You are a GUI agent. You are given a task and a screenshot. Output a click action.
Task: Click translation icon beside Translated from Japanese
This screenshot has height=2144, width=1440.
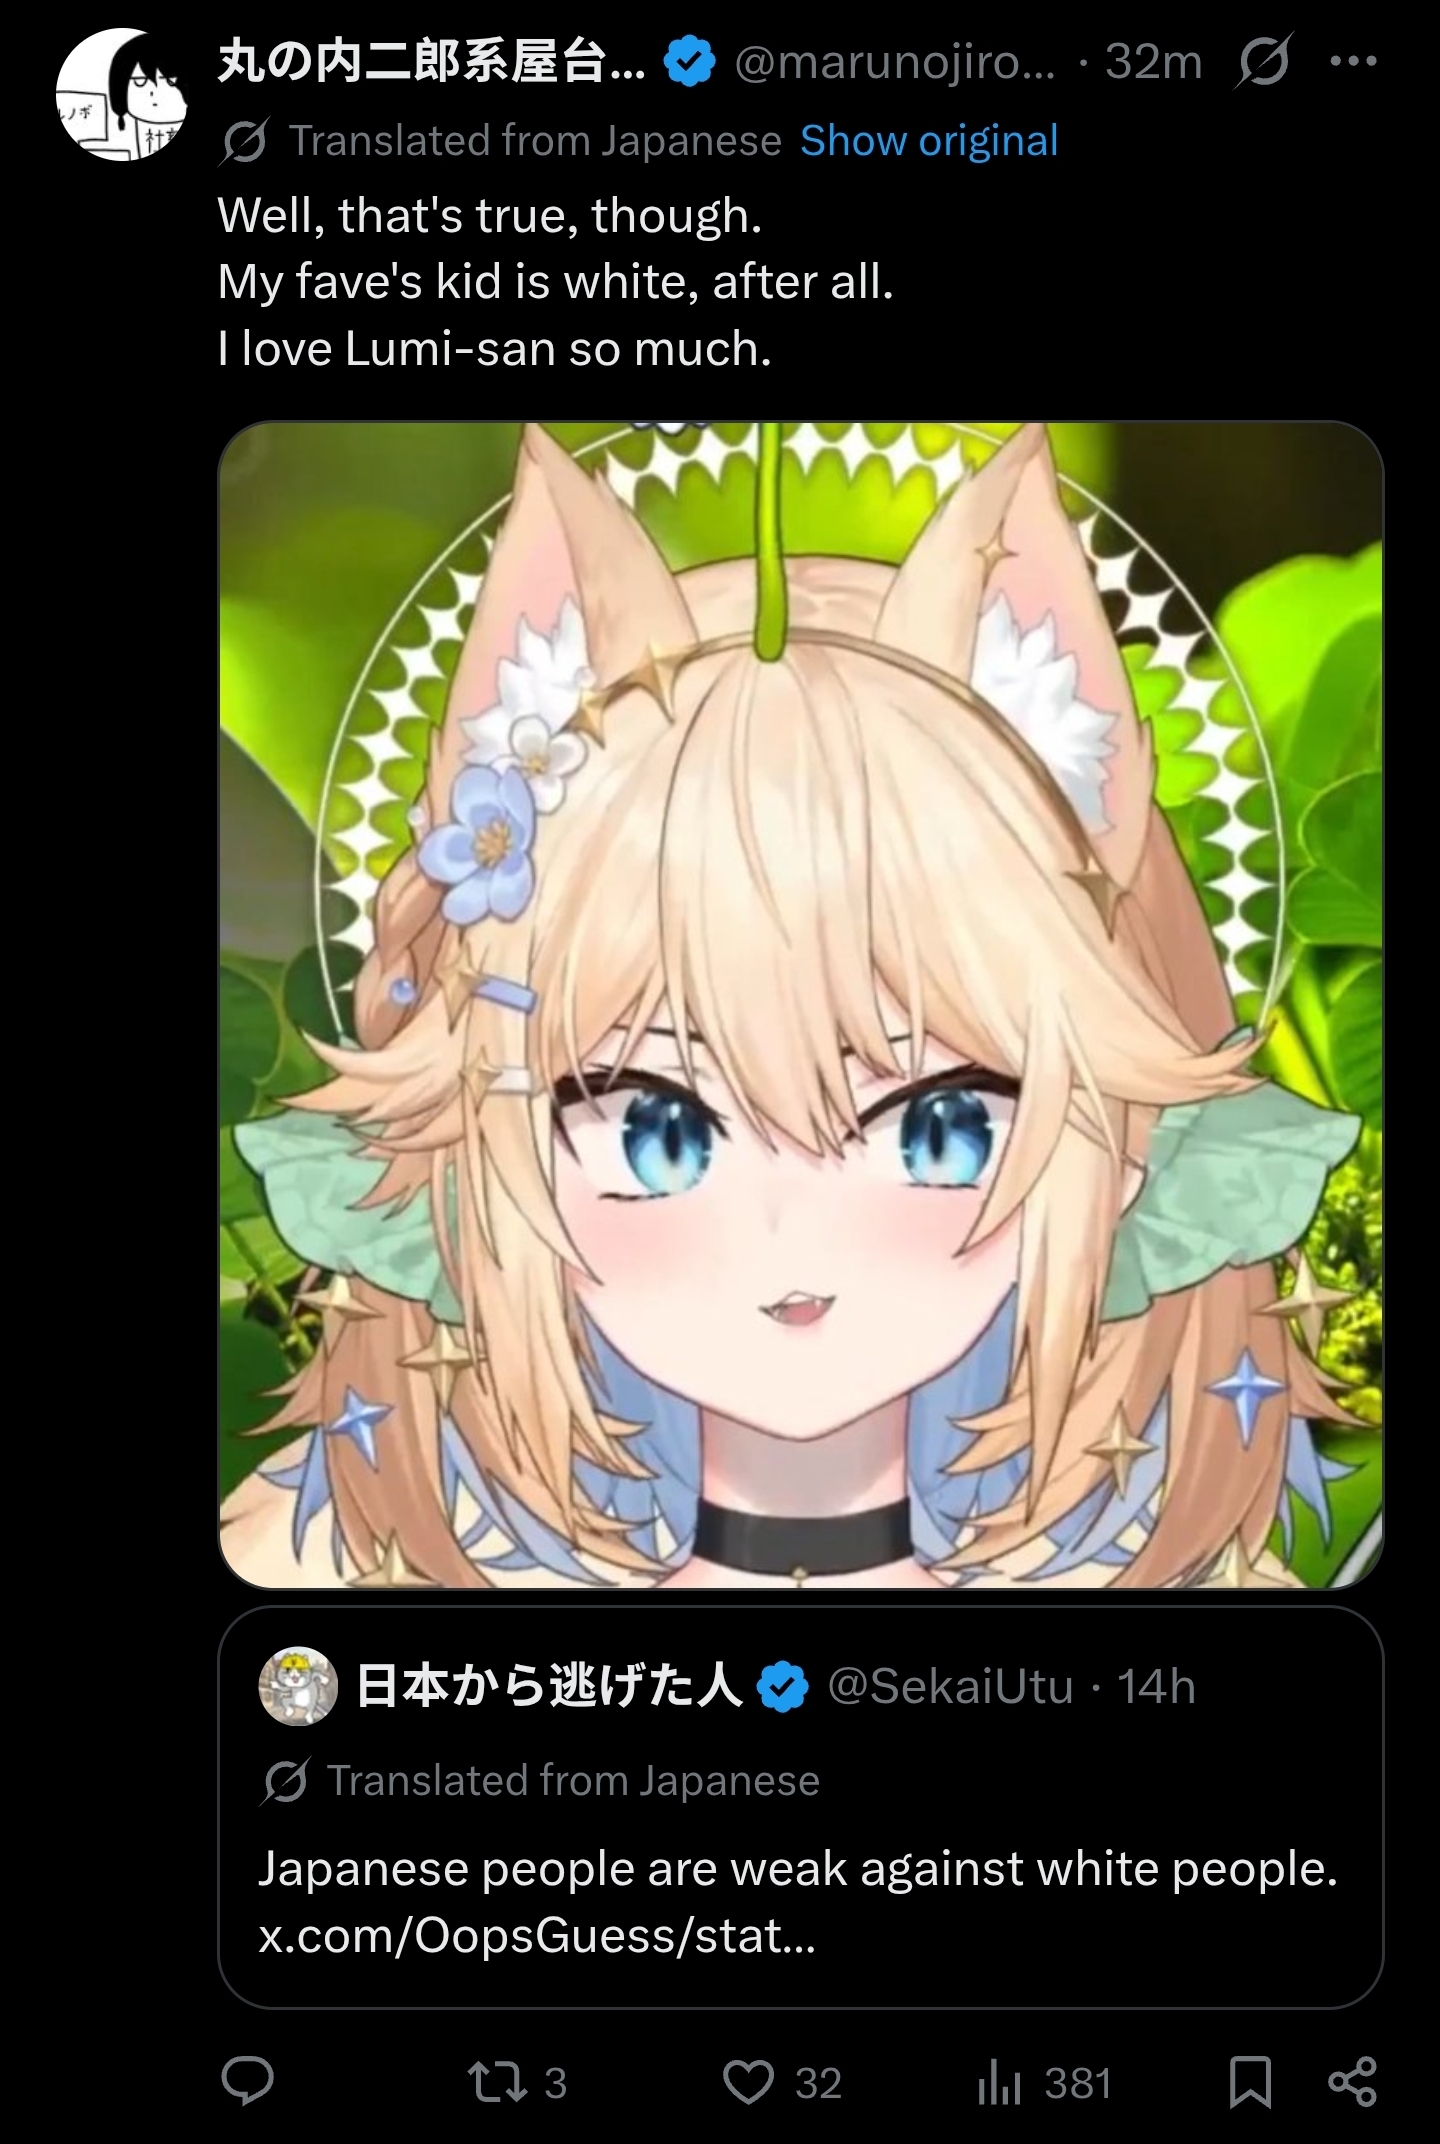[243, 142]
